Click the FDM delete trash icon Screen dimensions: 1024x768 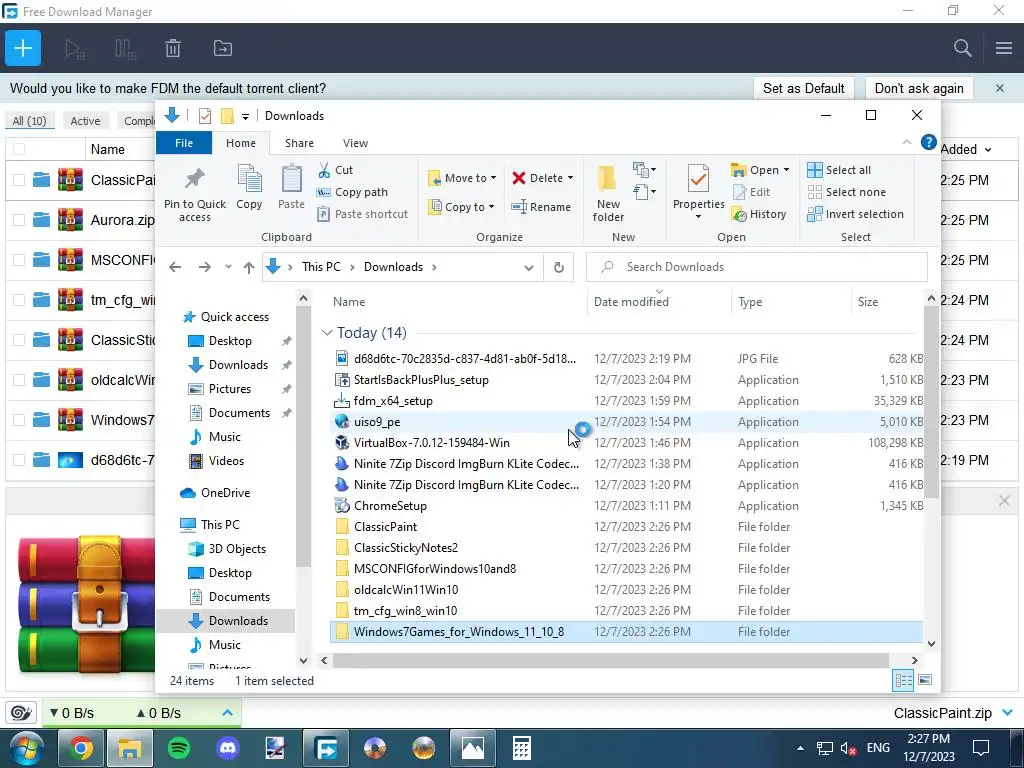pyautogui.click(x=172, y=48)
